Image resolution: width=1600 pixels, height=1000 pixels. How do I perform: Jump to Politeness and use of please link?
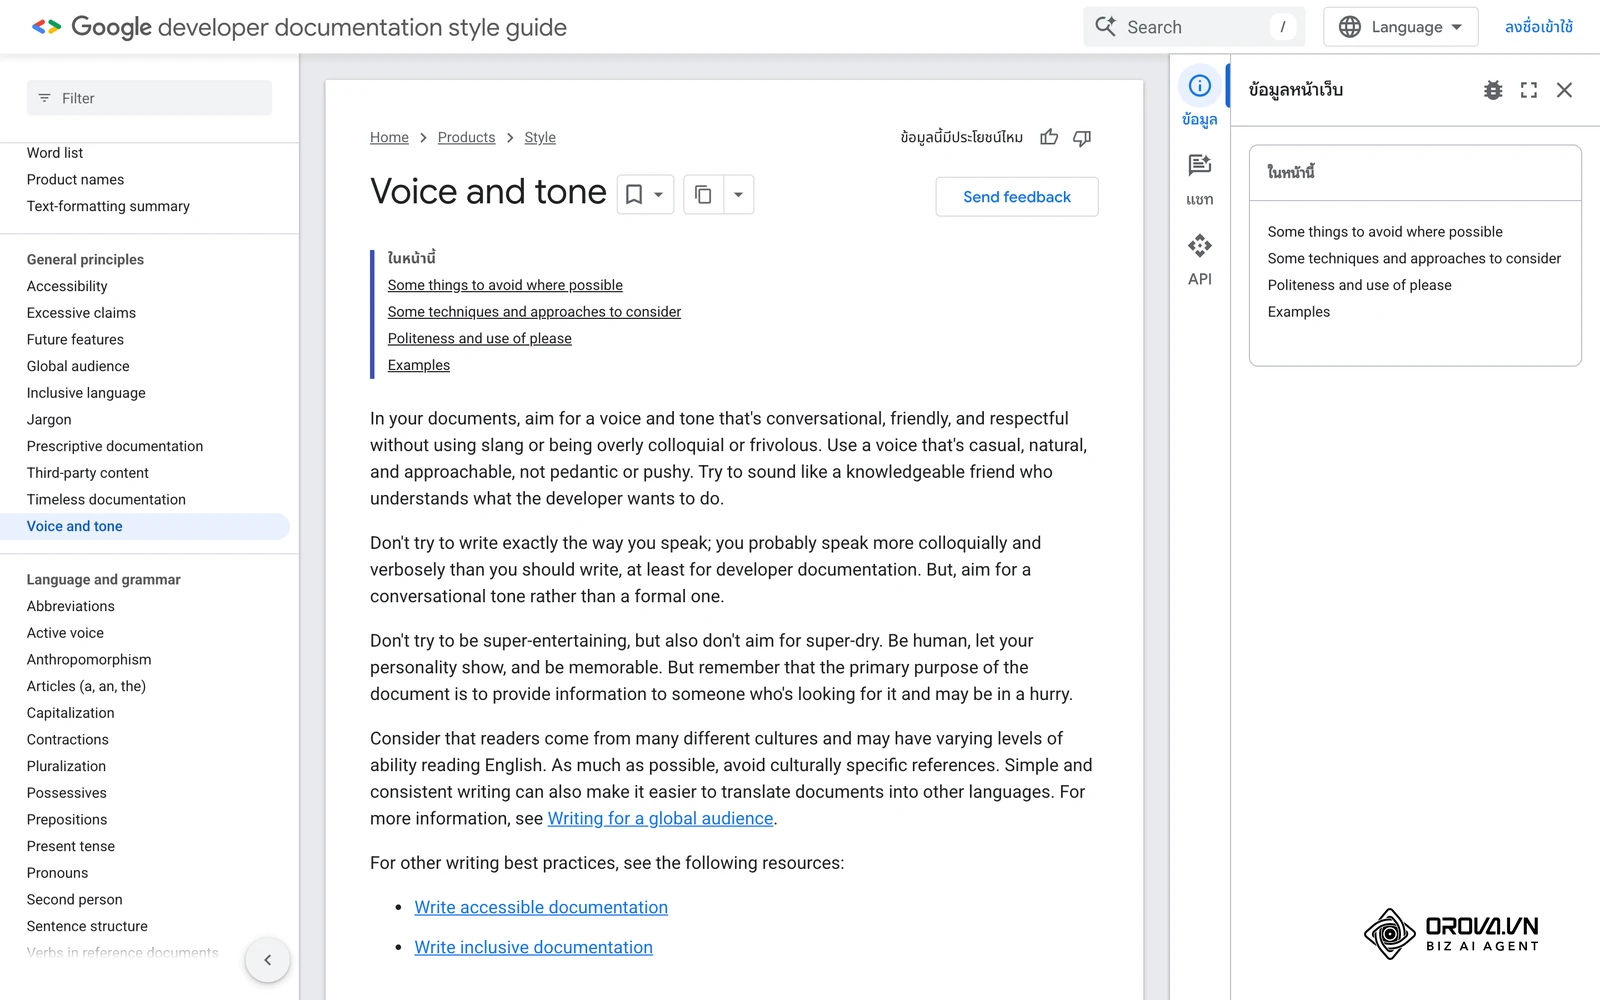[x=480, y=338]
